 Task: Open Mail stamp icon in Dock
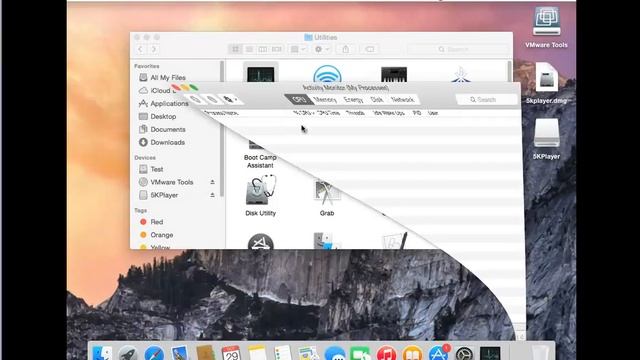[180, 353]
